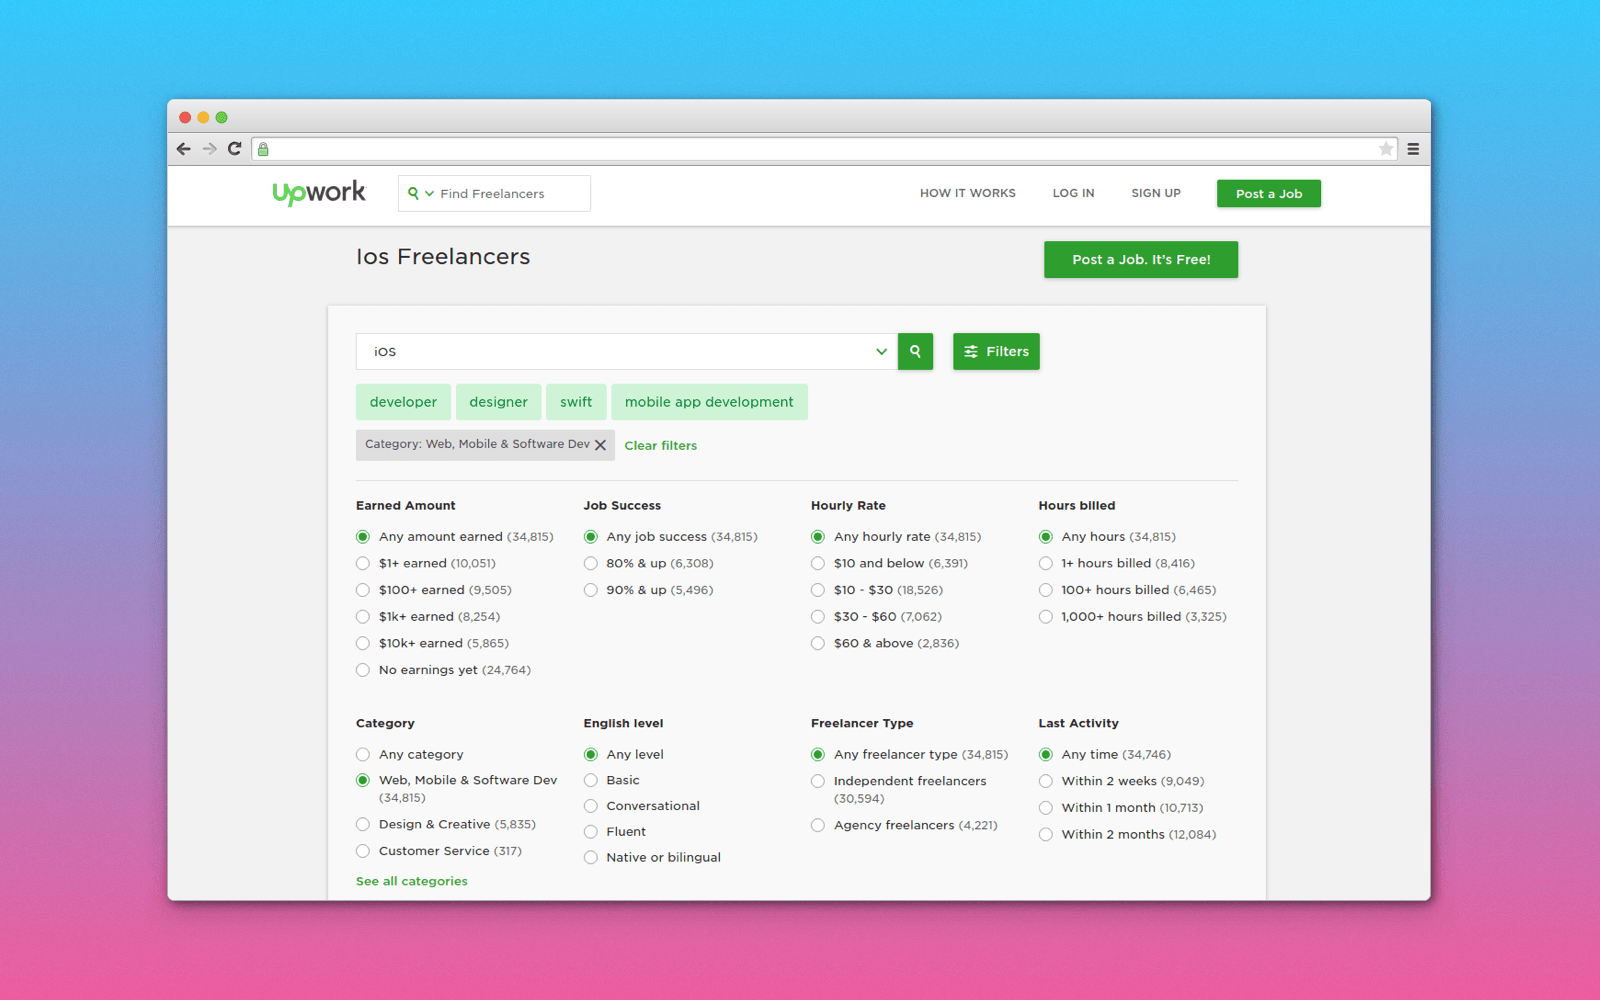Select Any hourly rate radio

pos(818,537)
